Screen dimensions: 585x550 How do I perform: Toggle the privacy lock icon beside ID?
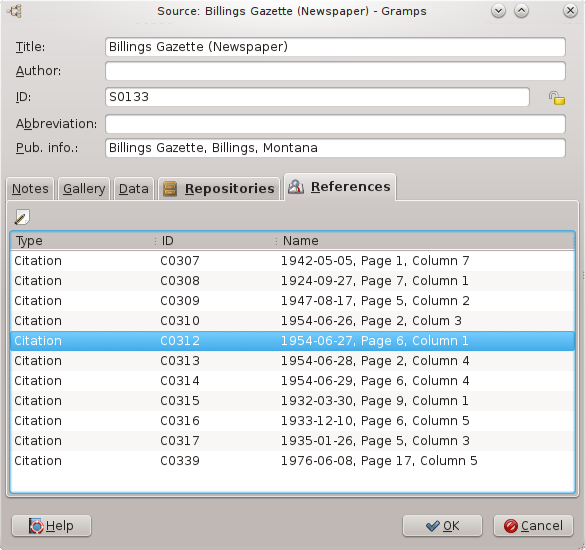[556, 98]
